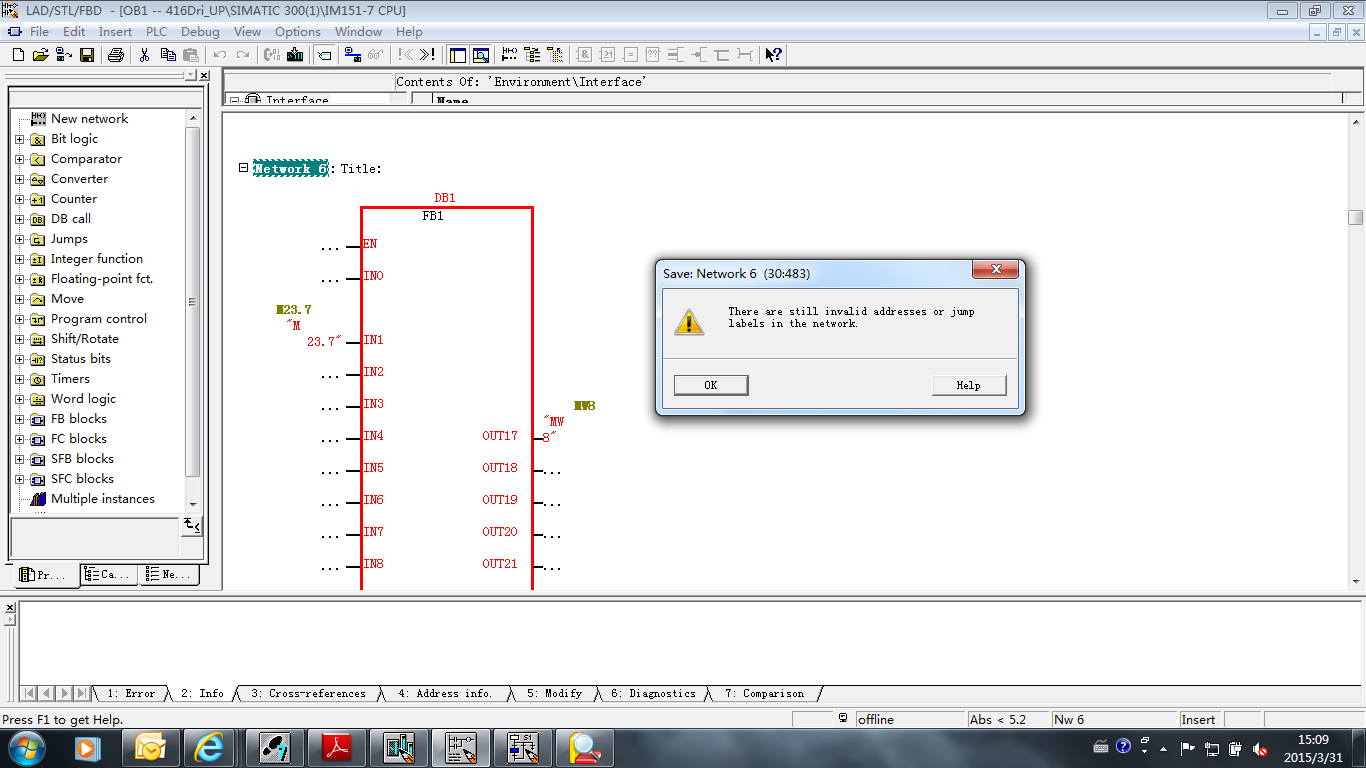The width and height of the screenshot is (1366, 768).
Task: Click the Windows Start button
Action: tap(26, 747)
